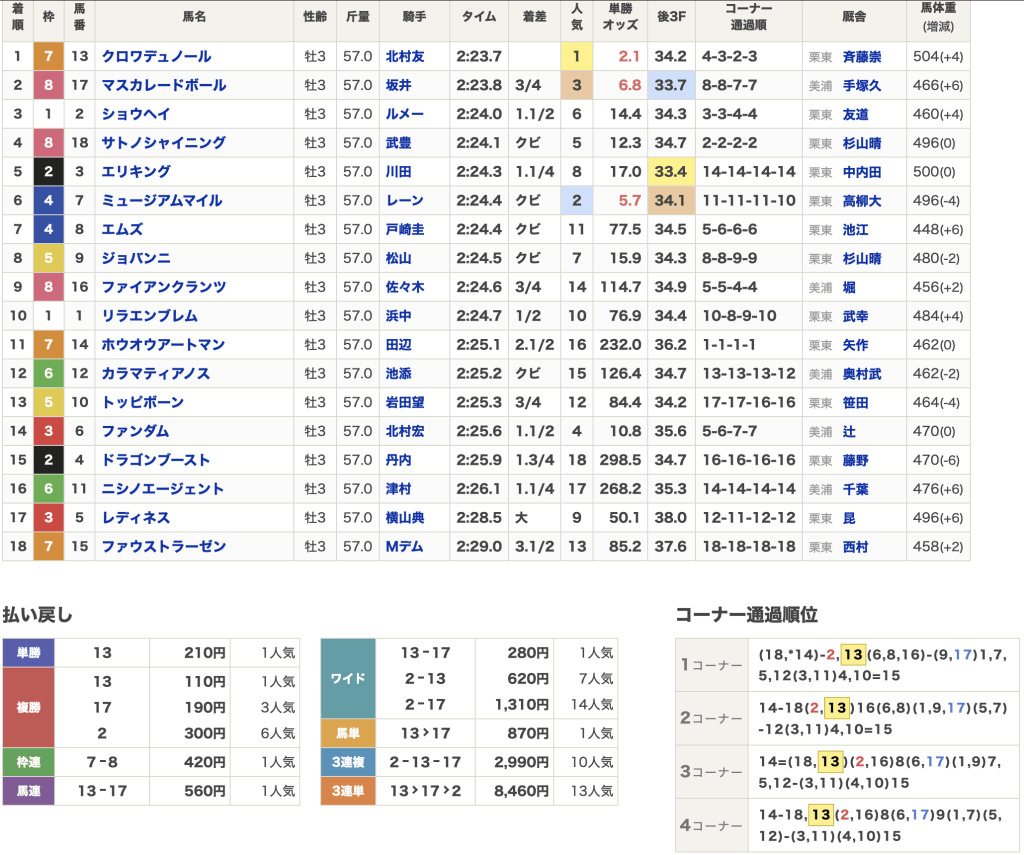Click jockey name 坂井
The height and width of the screenshot is (855, 1024).
398,86
